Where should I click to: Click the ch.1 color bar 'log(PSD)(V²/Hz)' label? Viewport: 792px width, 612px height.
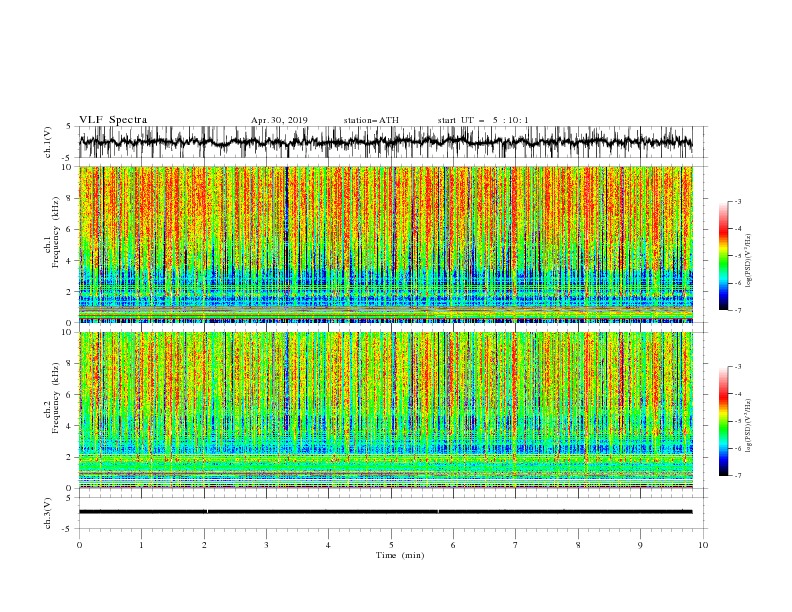pyautogui.click(x=748, y=261)
